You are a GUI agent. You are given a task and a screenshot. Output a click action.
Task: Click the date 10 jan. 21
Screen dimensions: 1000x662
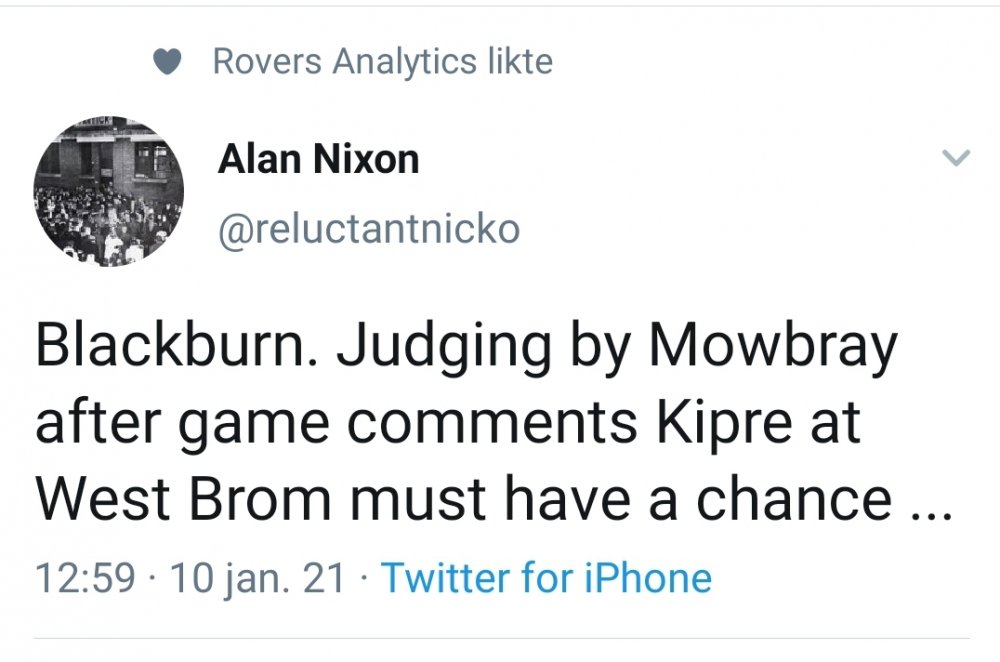(x=257, y=578)
